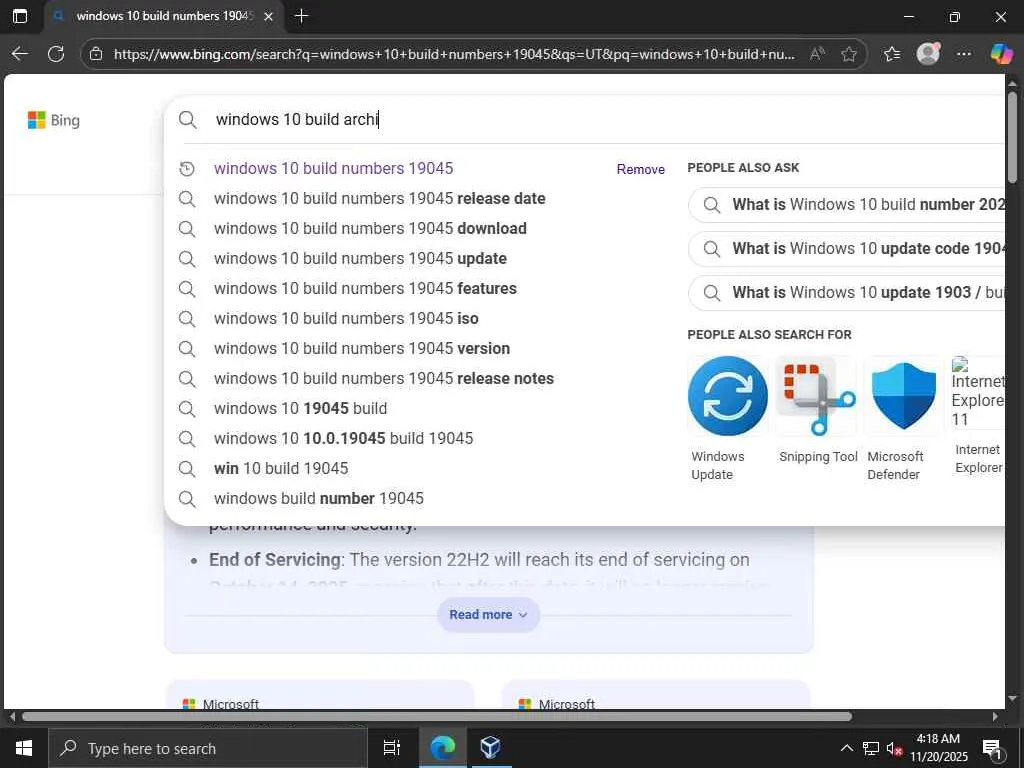Open the network tray icon
The width and height of the screenshot is (1024, 768).
870,748
